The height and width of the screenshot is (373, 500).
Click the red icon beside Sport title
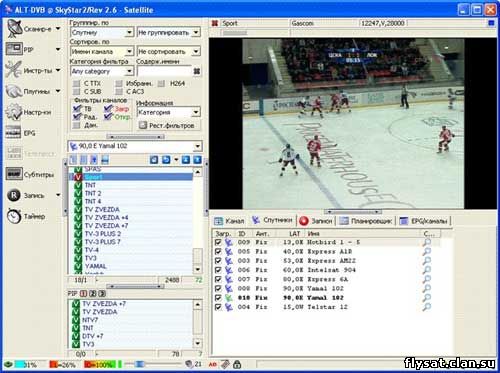(x=215, y=23)
